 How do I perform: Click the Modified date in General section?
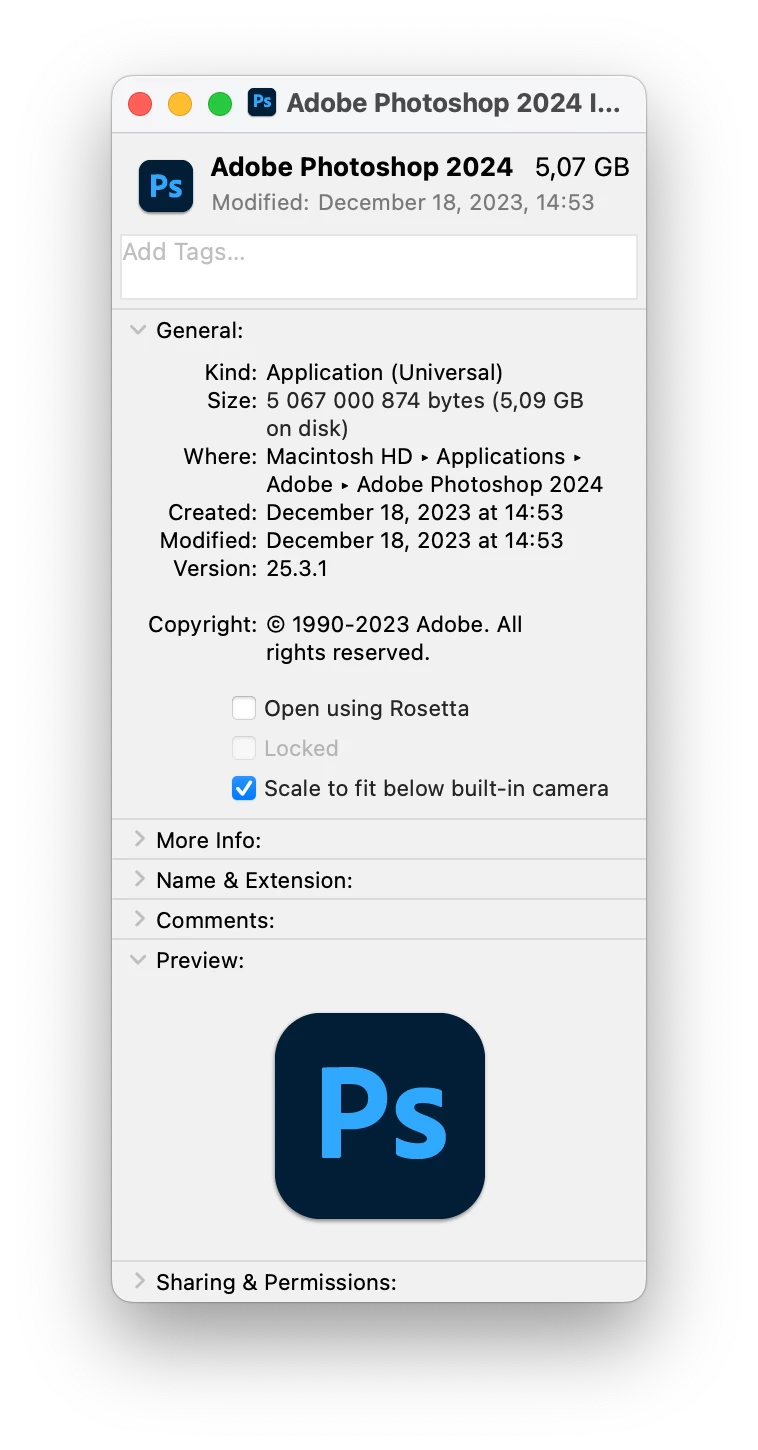(415, 541)
